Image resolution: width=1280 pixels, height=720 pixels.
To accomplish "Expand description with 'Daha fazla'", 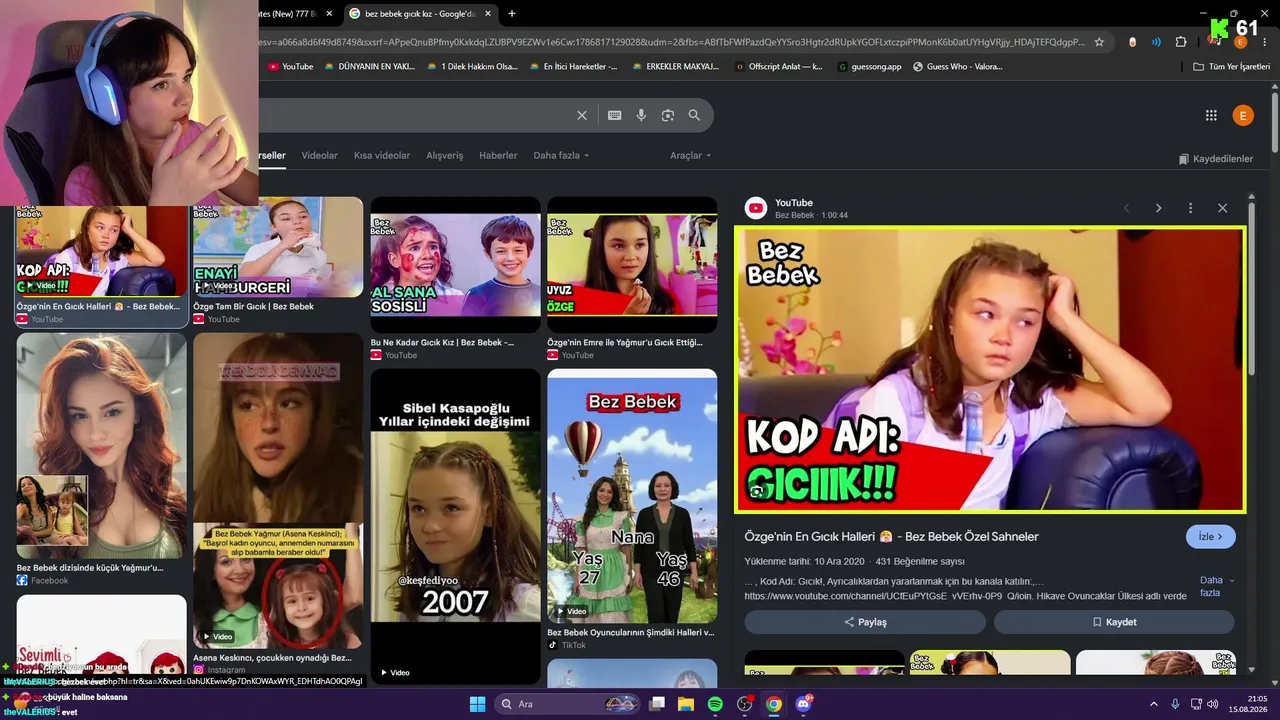I will (x=1216, y=586).
